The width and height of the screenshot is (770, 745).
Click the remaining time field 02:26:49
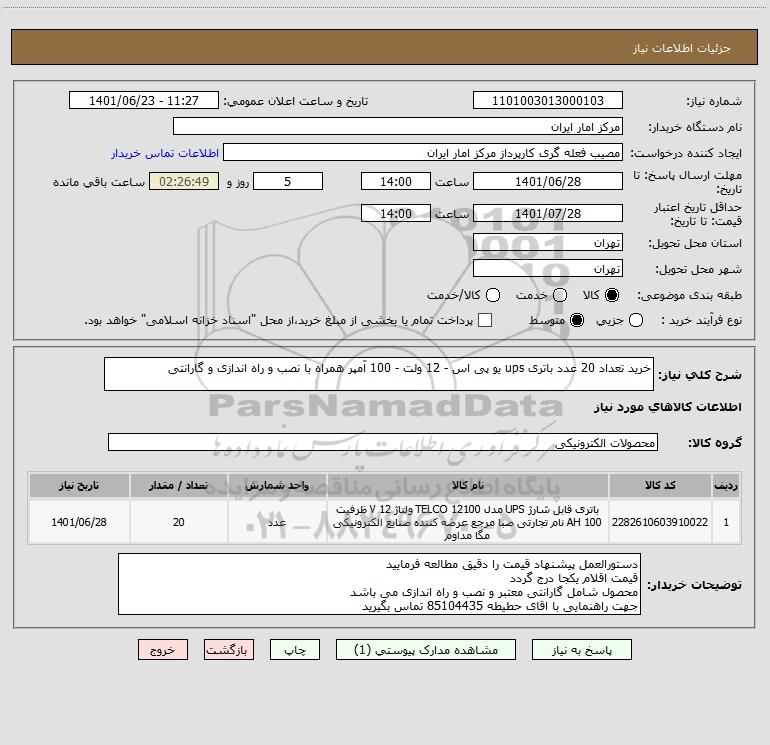tap(184, 181)
